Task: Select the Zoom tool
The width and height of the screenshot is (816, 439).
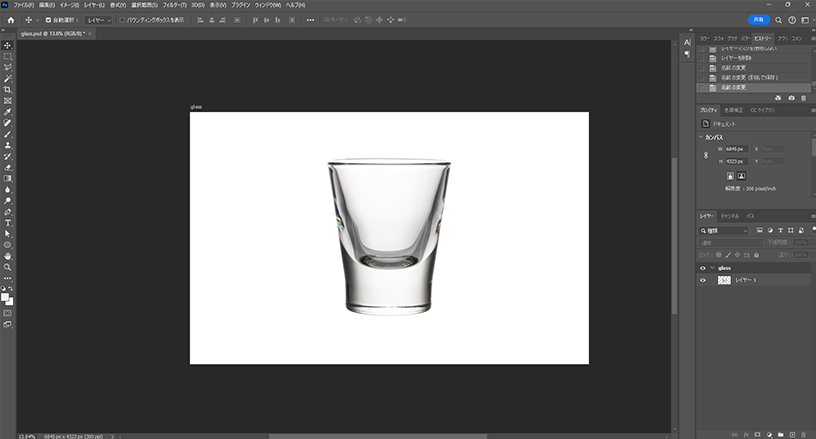Action: pos(8,267)
